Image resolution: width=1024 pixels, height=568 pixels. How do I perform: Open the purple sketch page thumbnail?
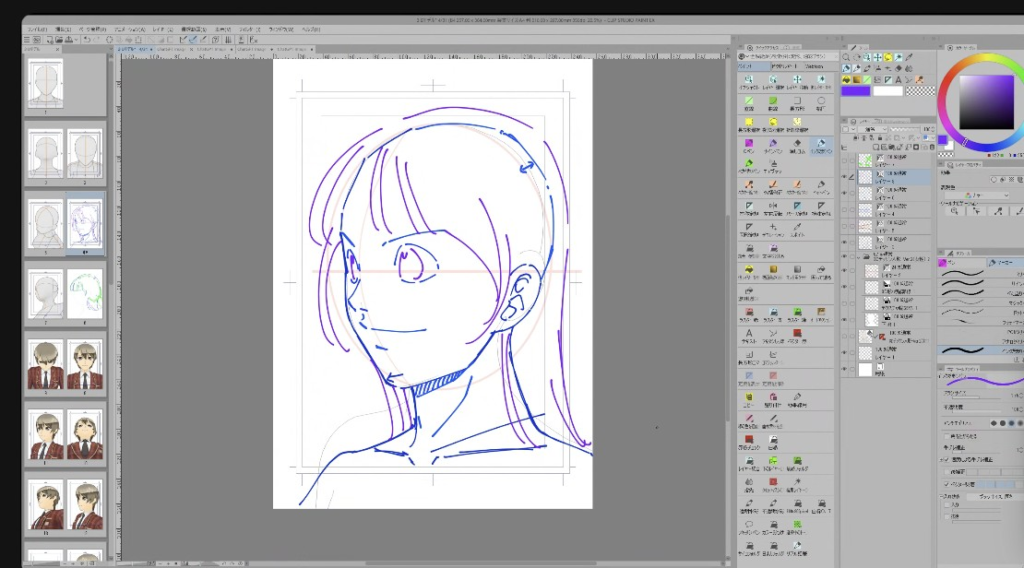click(85, 223)
